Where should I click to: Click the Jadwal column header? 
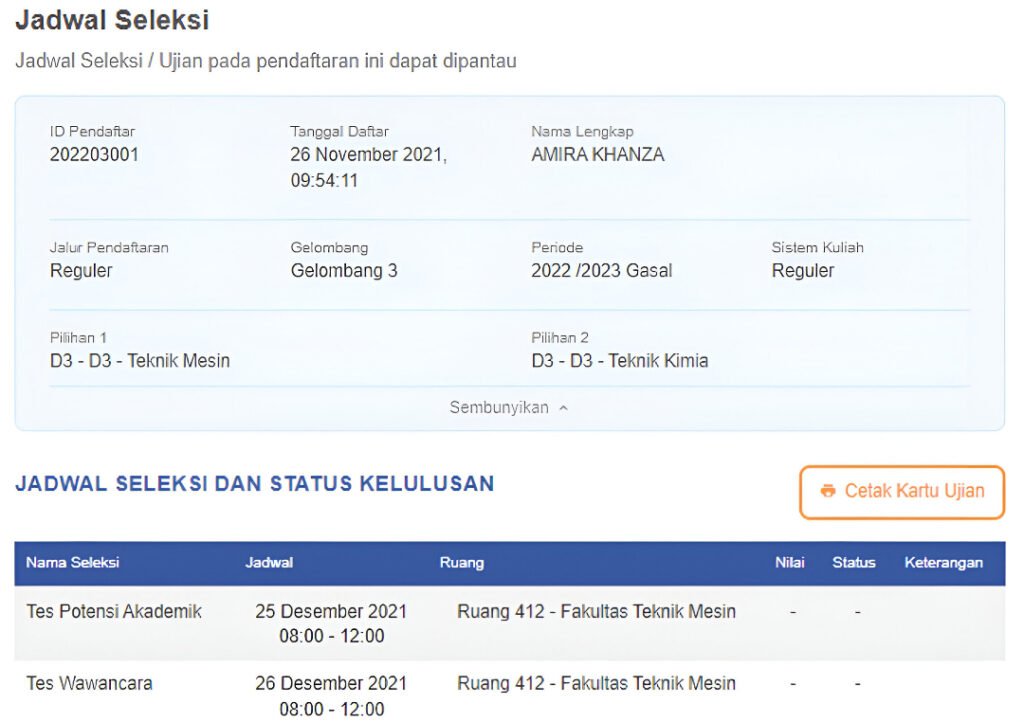point(269,563)
